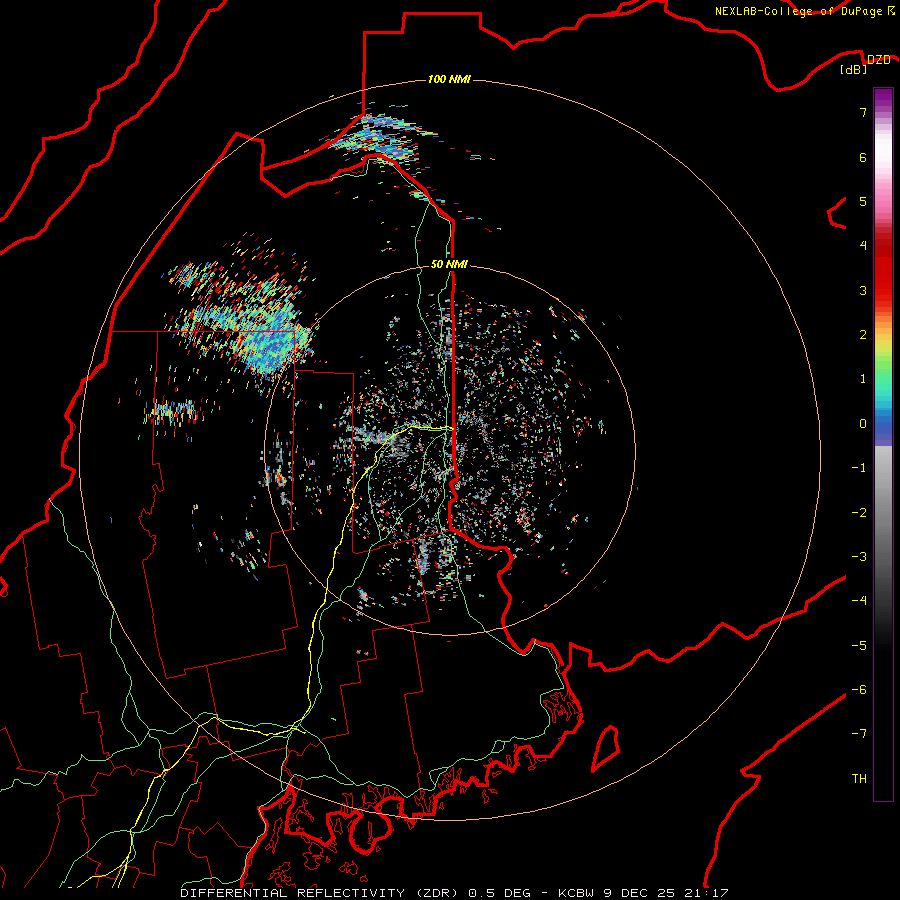Click the [dB] unit label
This screenshot has height=900, width=900.
click(x=854, y=70)
